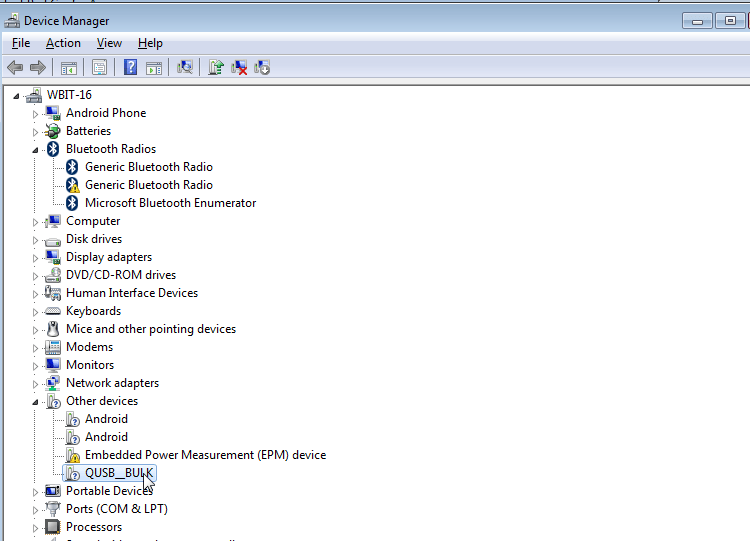Viewport: 750px width, 541px height.
Task: Click the Keyboards category icon
Action: (53, 311)
